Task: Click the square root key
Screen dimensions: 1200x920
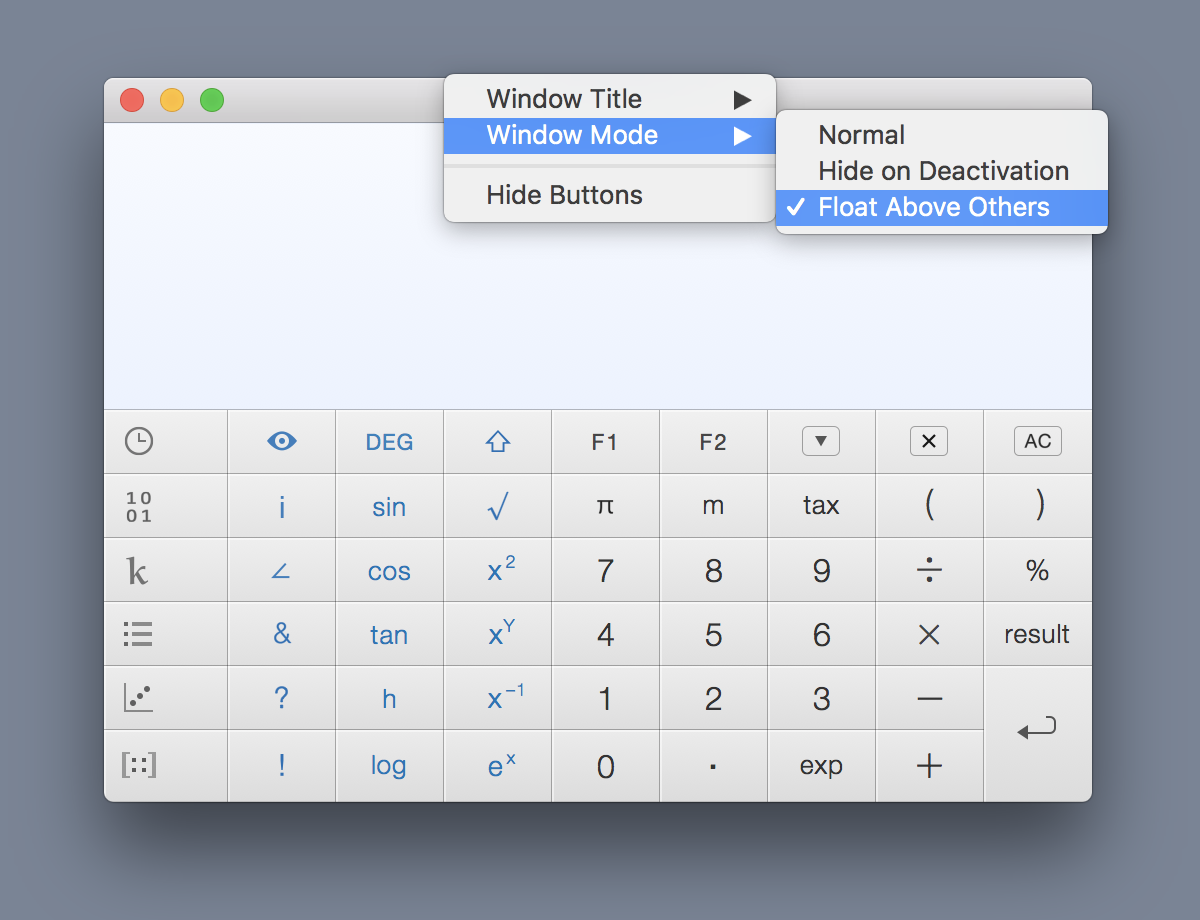Action: pos(498,506)
